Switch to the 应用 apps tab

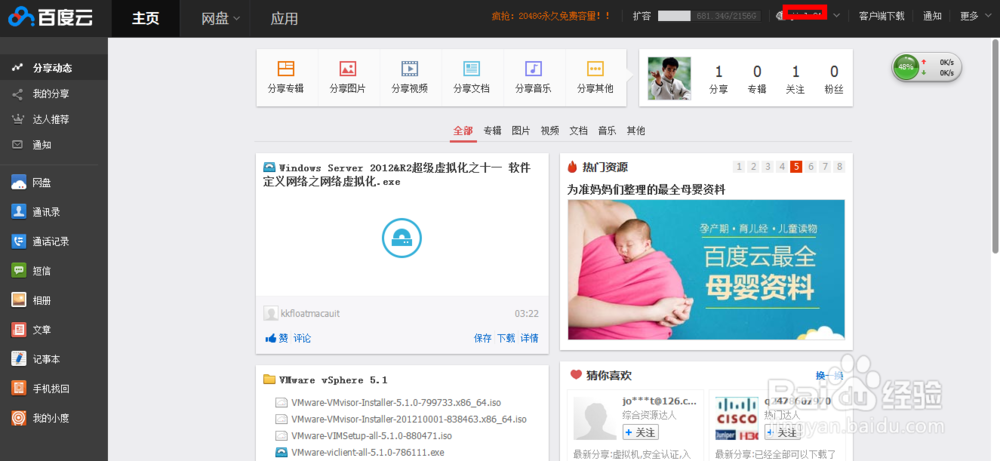tap(284, 18)
